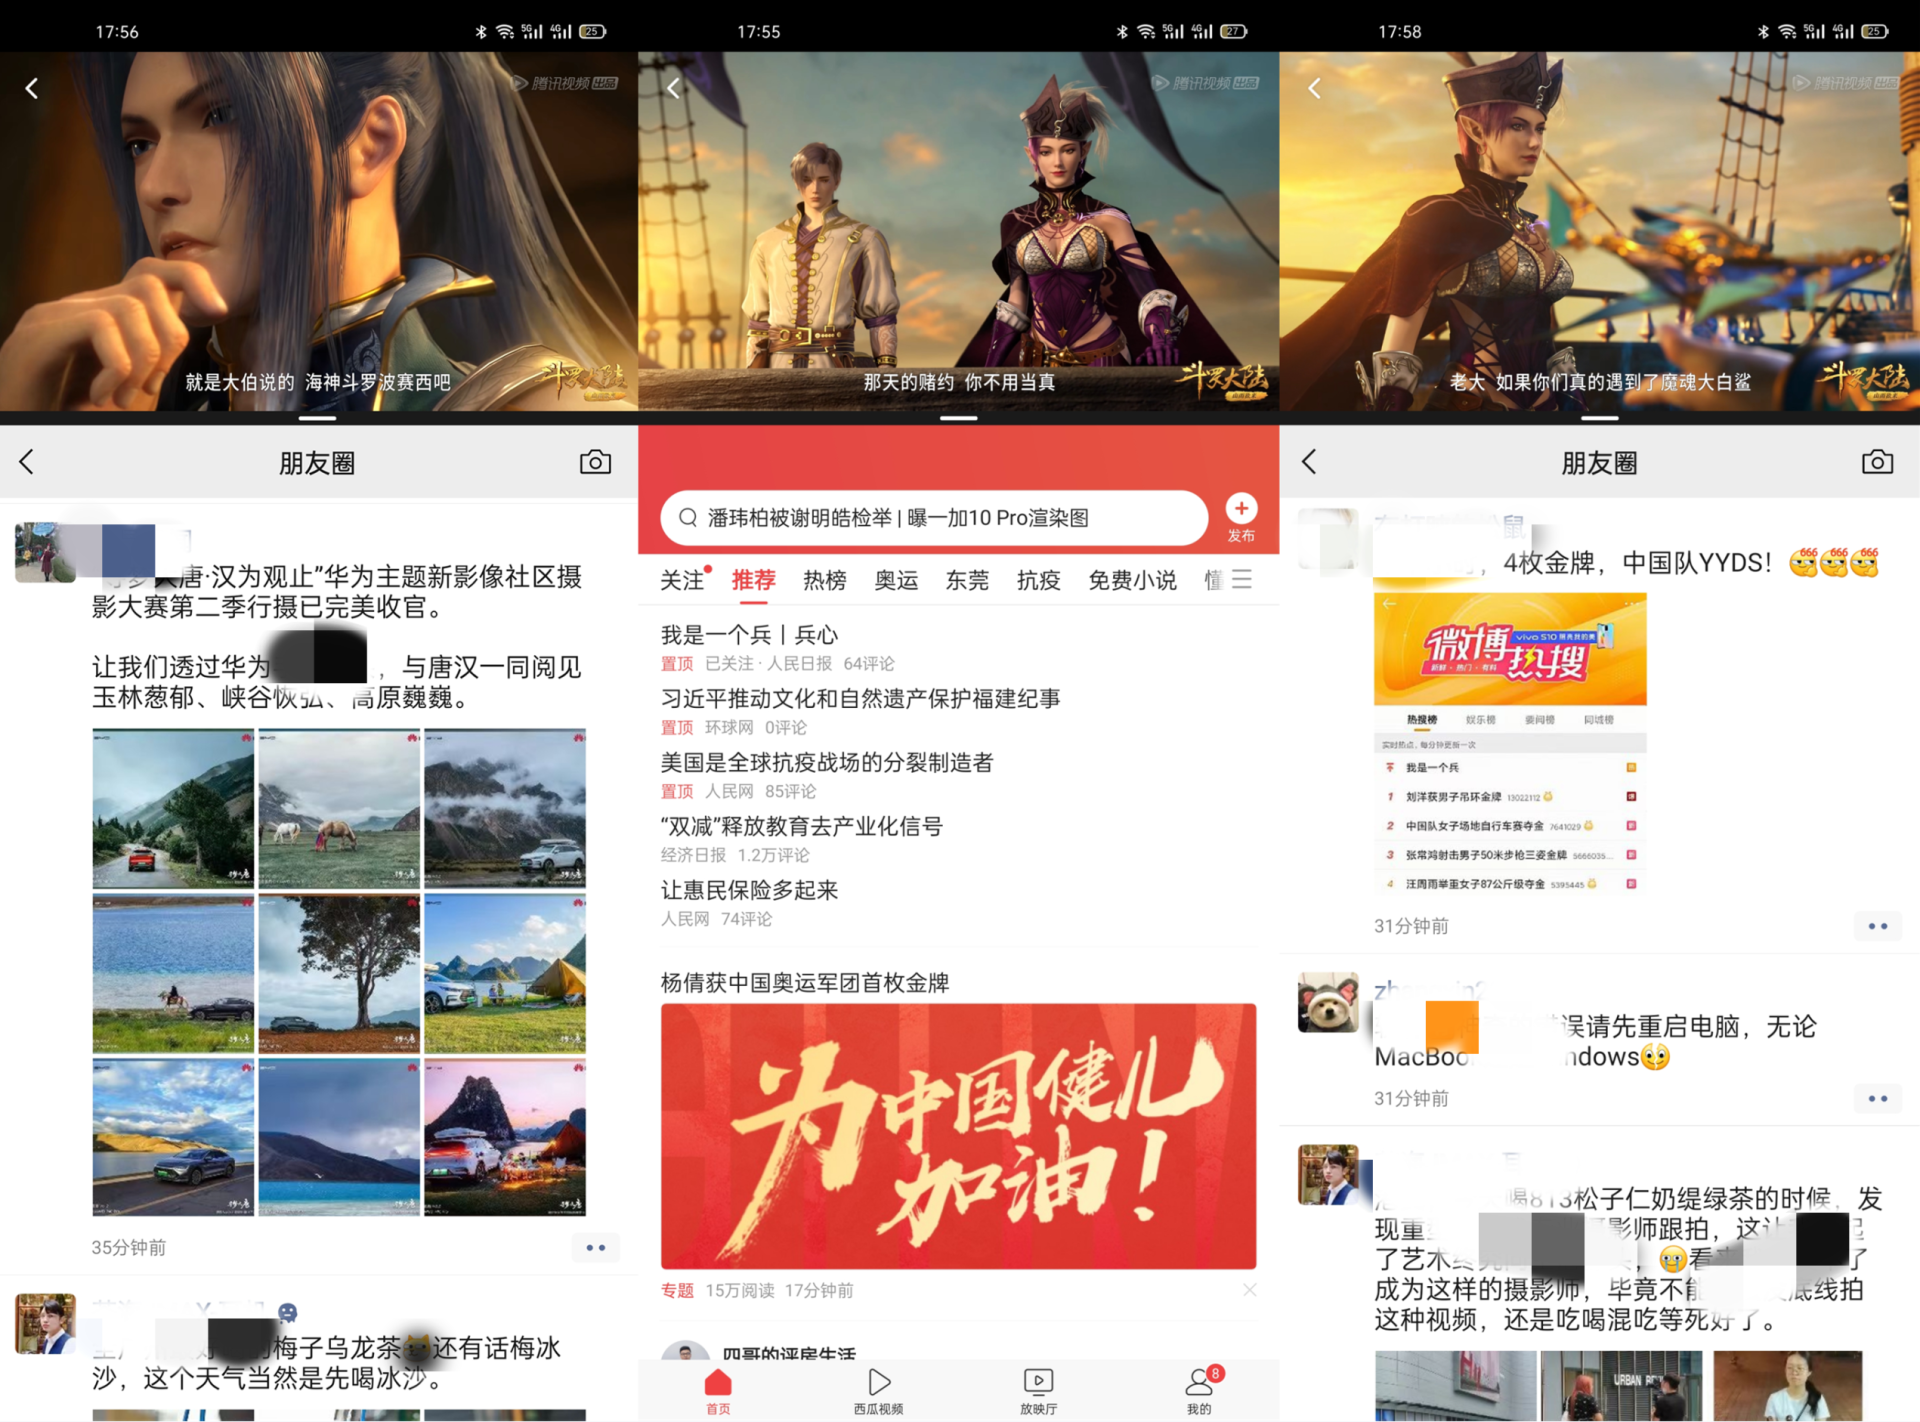Open camera to post a new Moment
This screenshot has height=1422, width=1920.
[x=594, y=462]
